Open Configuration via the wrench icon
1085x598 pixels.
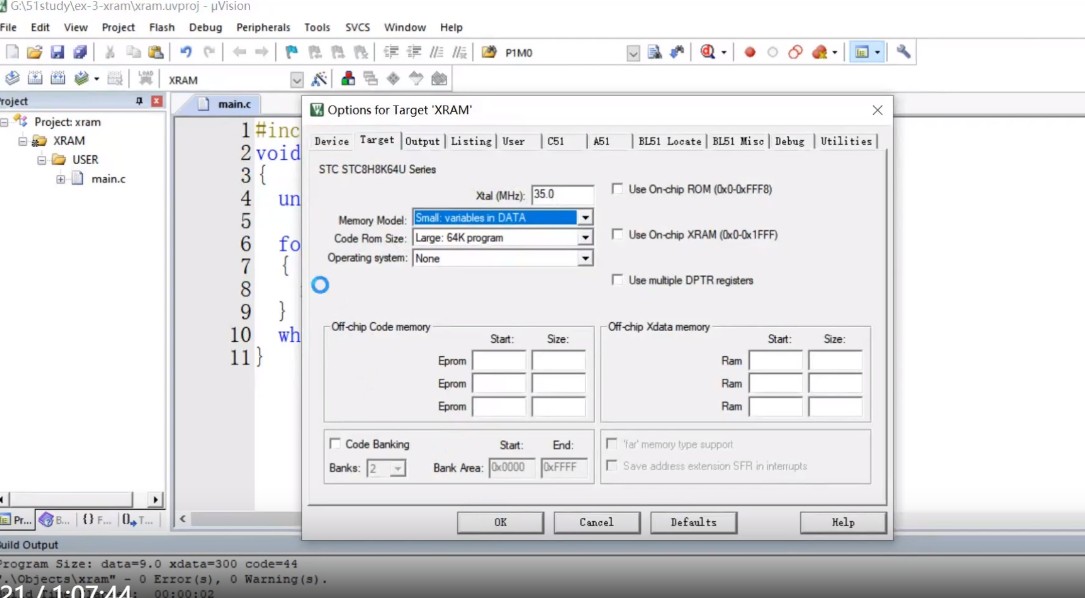click(903, 52)
